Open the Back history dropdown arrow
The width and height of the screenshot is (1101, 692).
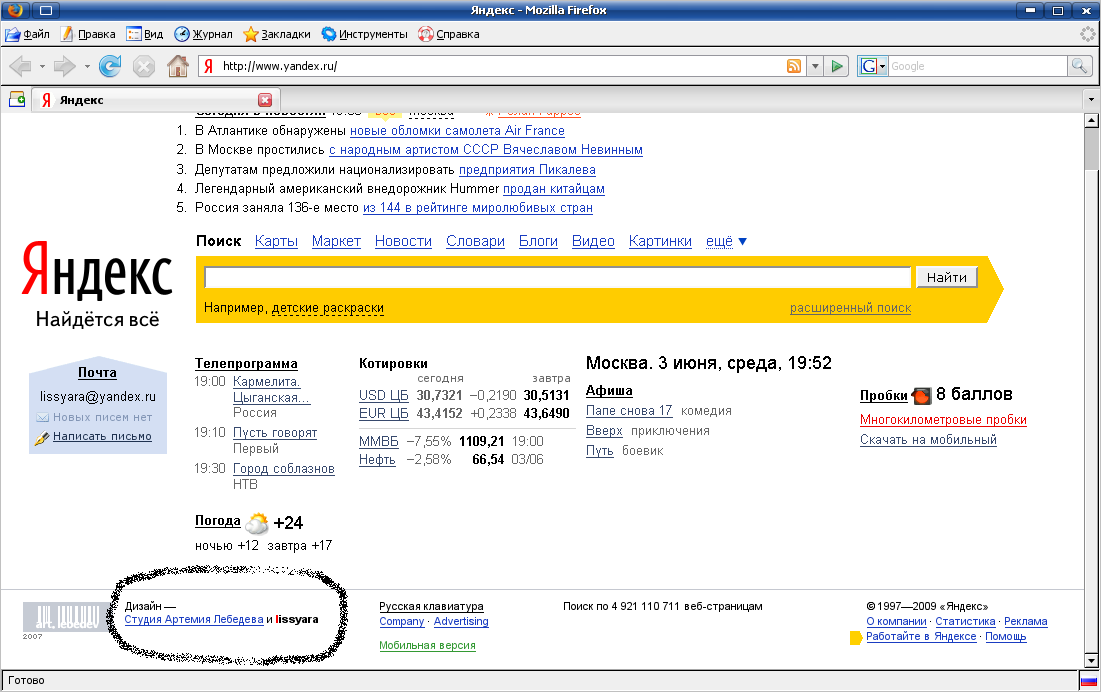coord(42,67)
